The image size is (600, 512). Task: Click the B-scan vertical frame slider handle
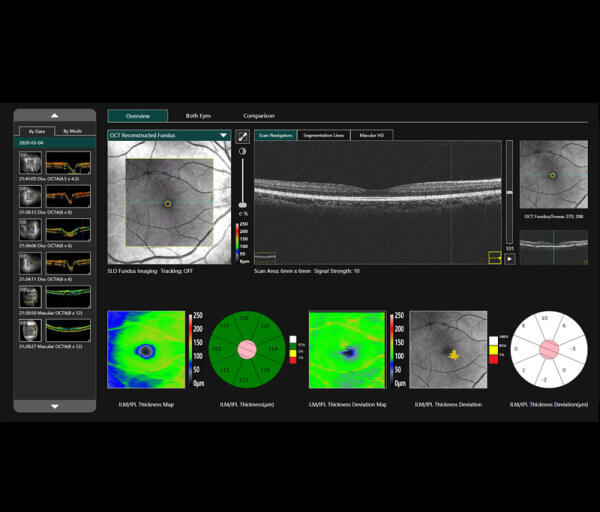(x=510, y=192)
